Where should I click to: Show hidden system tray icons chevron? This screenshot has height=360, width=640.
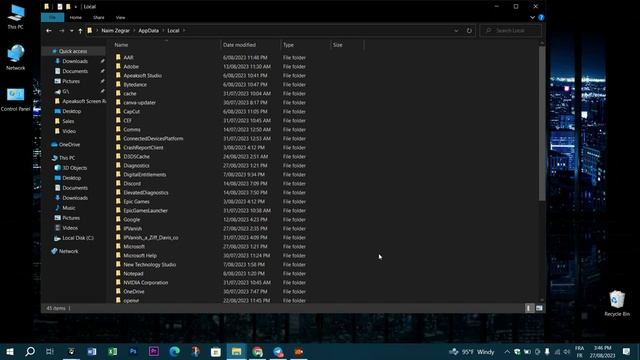coord(507,351)
